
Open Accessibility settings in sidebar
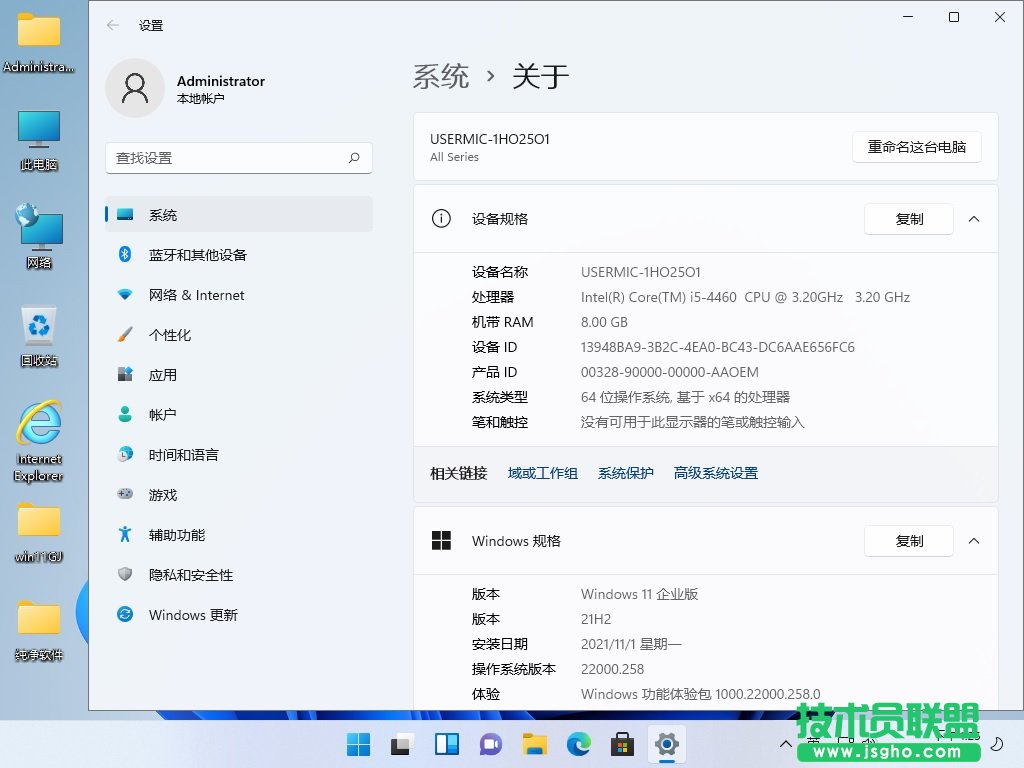[x=176, y=535]
